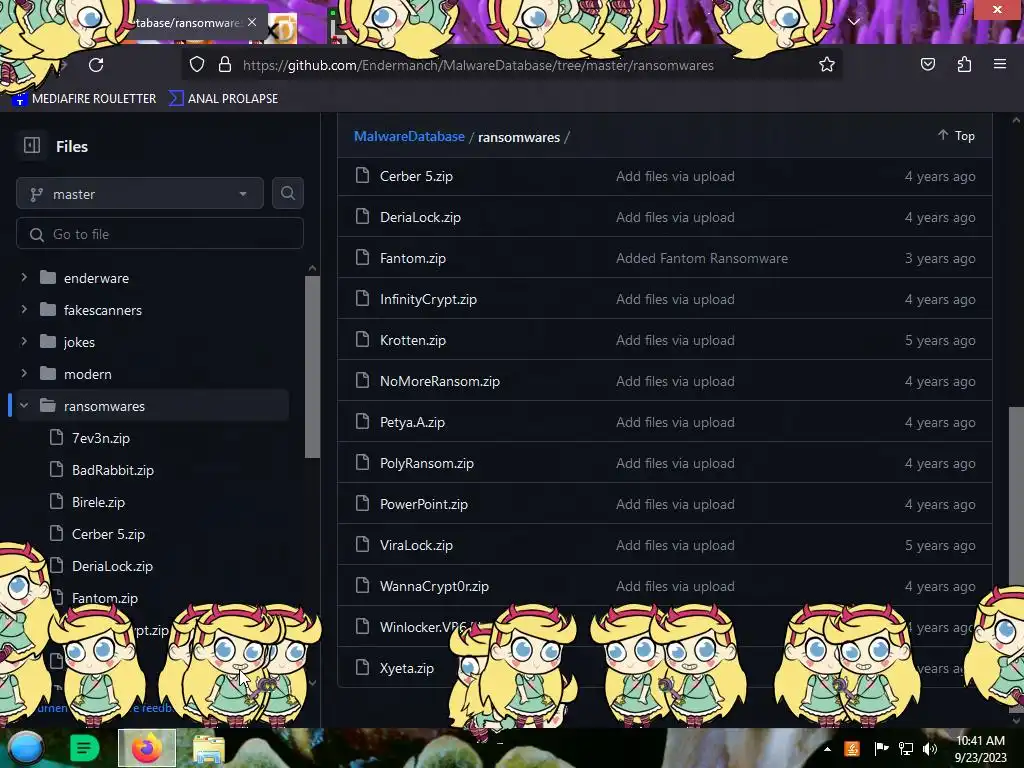Jump to Top of the page
Viewport: 1024px width, 768px height.
click(x=956, y=135)
